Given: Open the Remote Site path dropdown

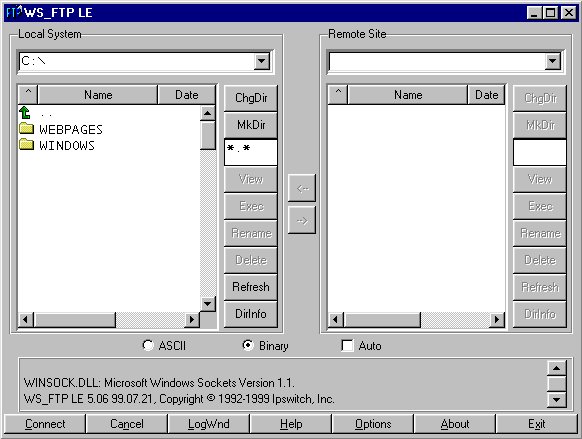Looking at the screenshot, I should (552, 61).
